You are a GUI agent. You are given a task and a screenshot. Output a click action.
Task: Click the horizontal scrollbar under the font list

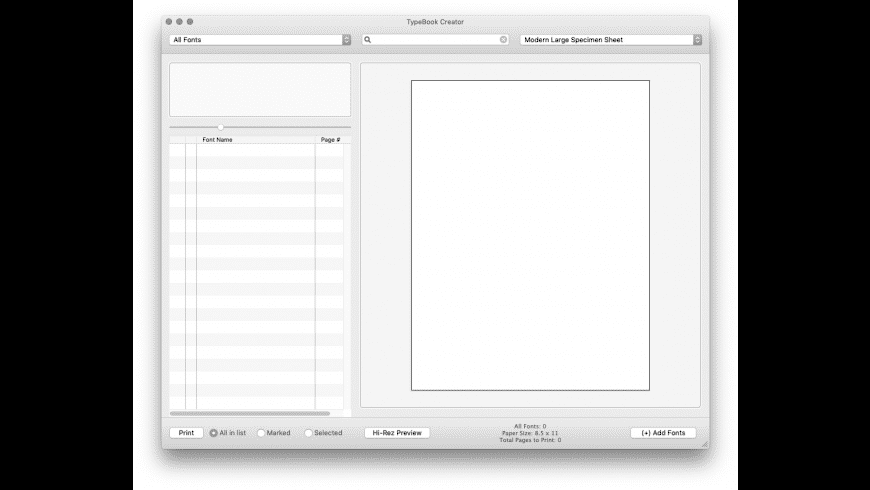[250, 413]
